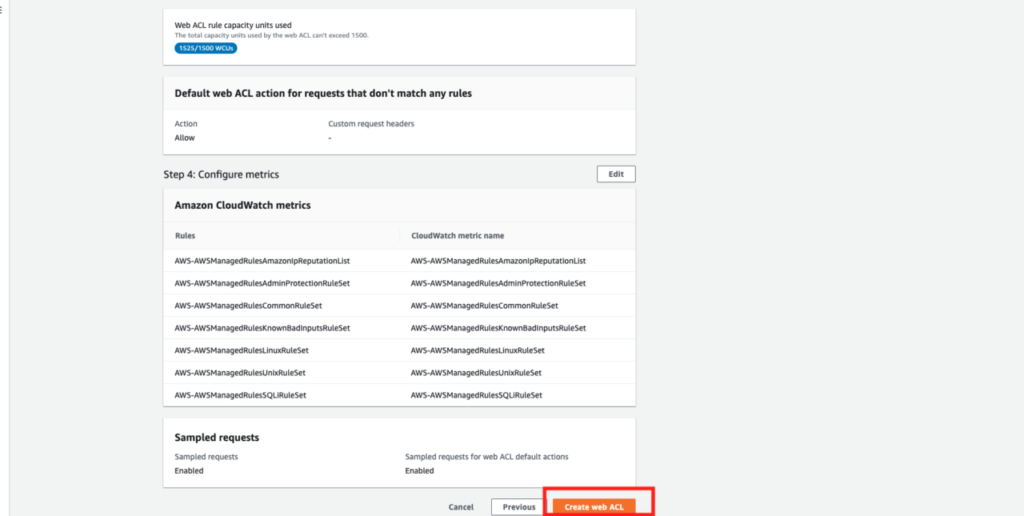1024x516 pixels.
Task: Cancel the web ACL creation
Action: 461,507
